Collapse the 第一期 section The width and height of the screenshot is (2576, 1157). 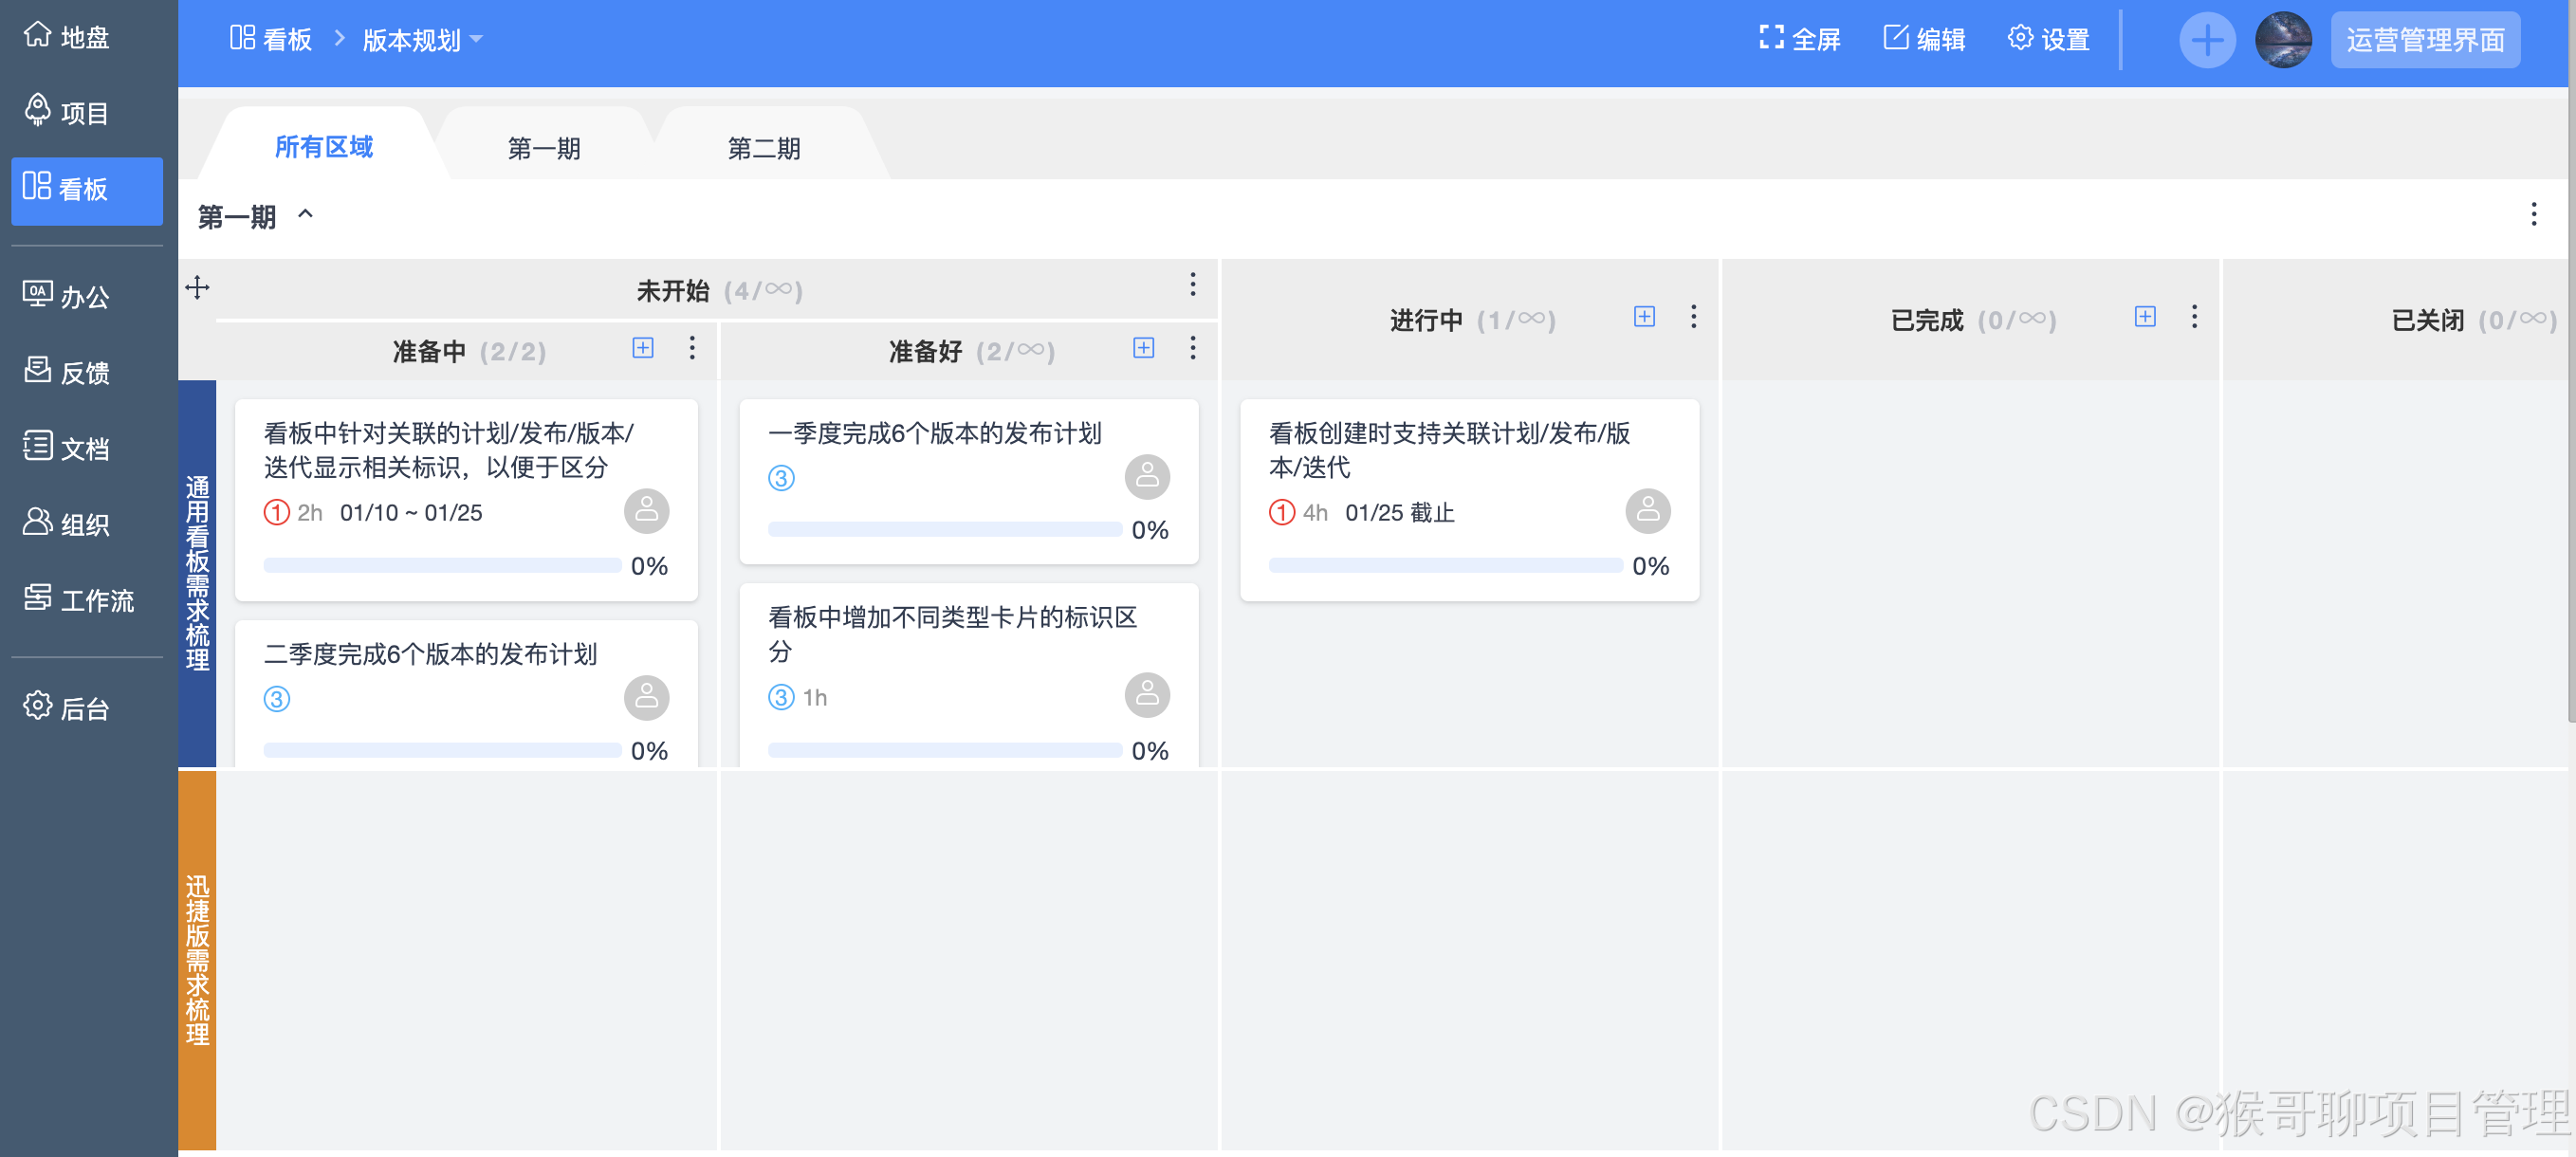305,214
